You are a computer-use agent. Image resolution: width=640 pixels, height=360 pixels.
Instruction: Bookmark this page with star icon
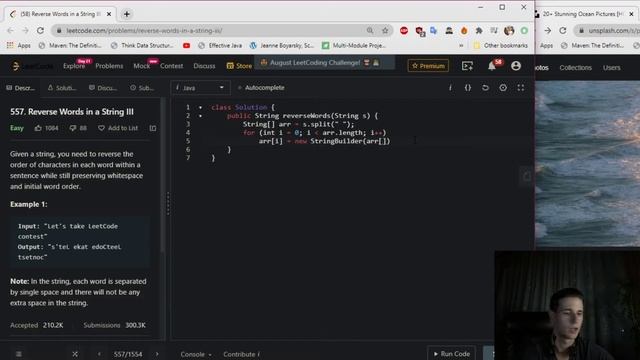coord(385,31)
